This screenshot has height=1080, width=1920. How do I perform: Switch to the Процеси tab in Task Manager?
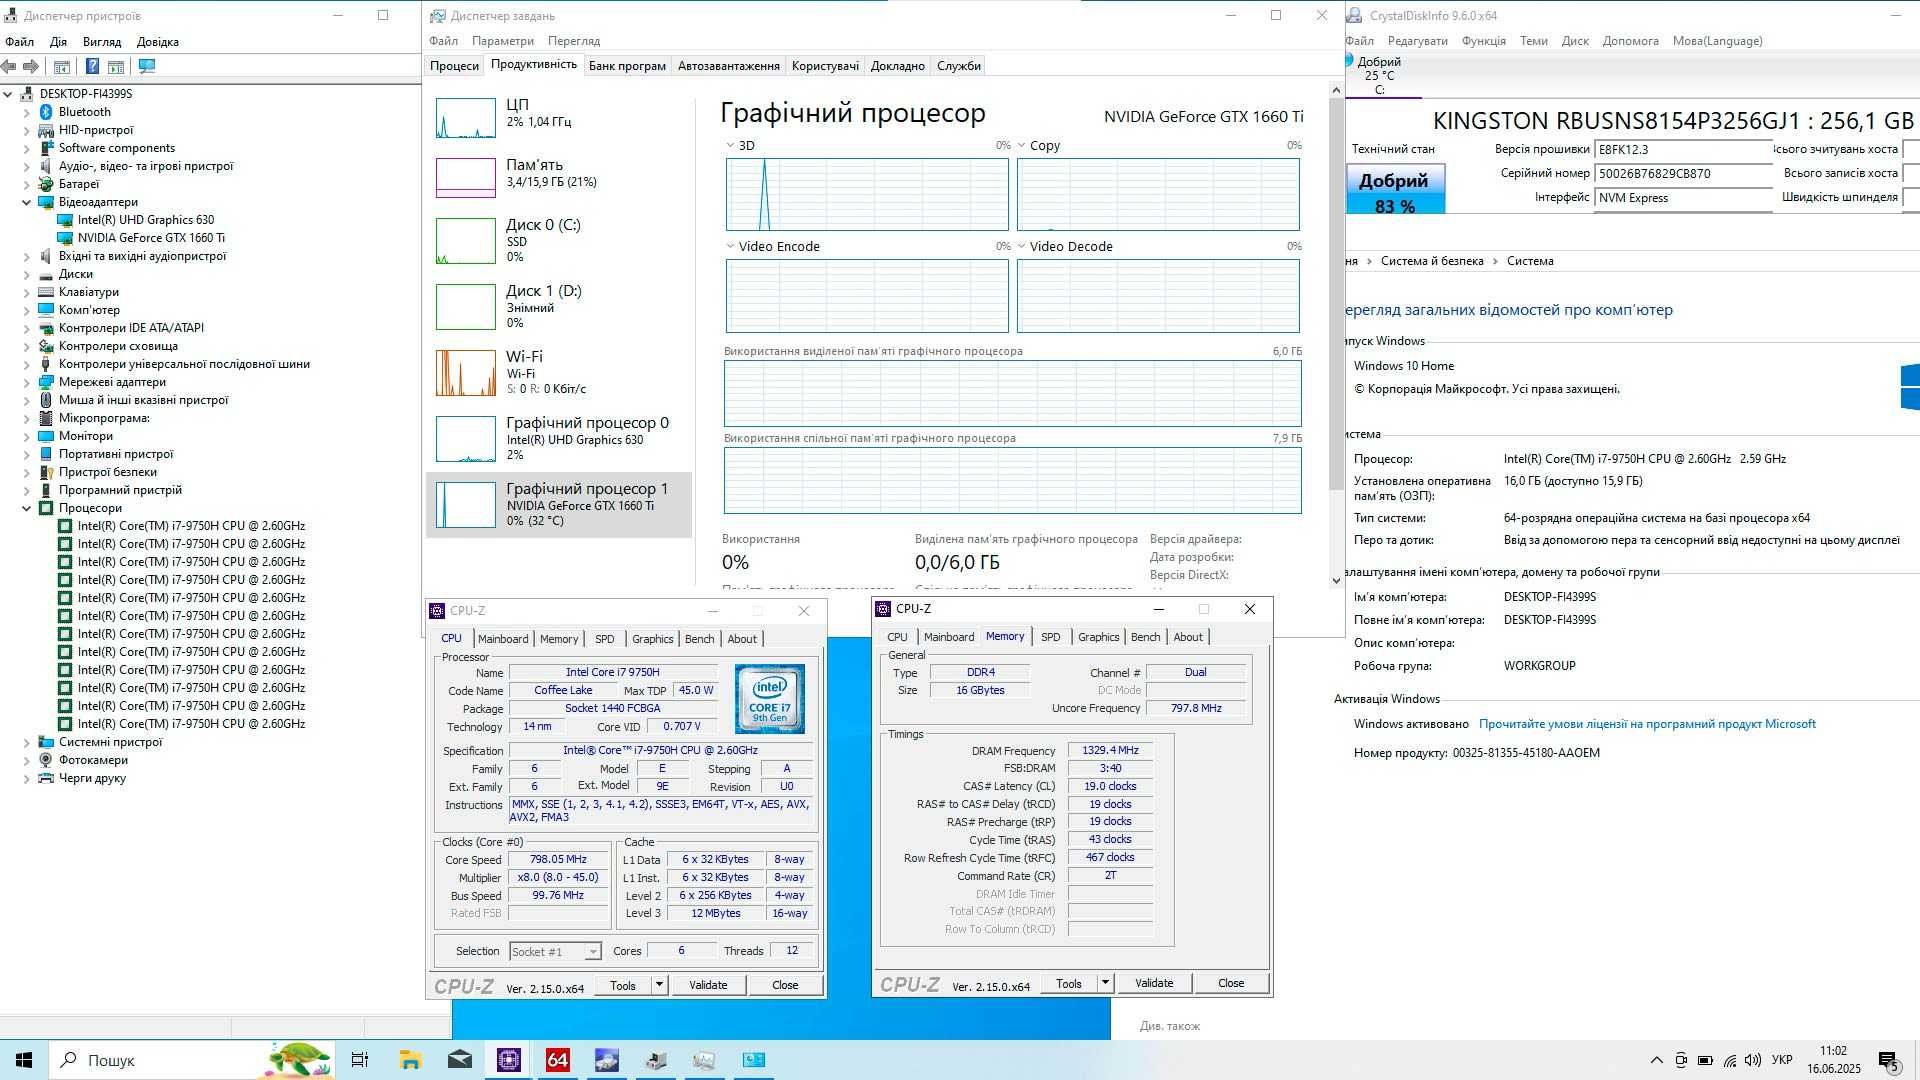tap(454, 66)
